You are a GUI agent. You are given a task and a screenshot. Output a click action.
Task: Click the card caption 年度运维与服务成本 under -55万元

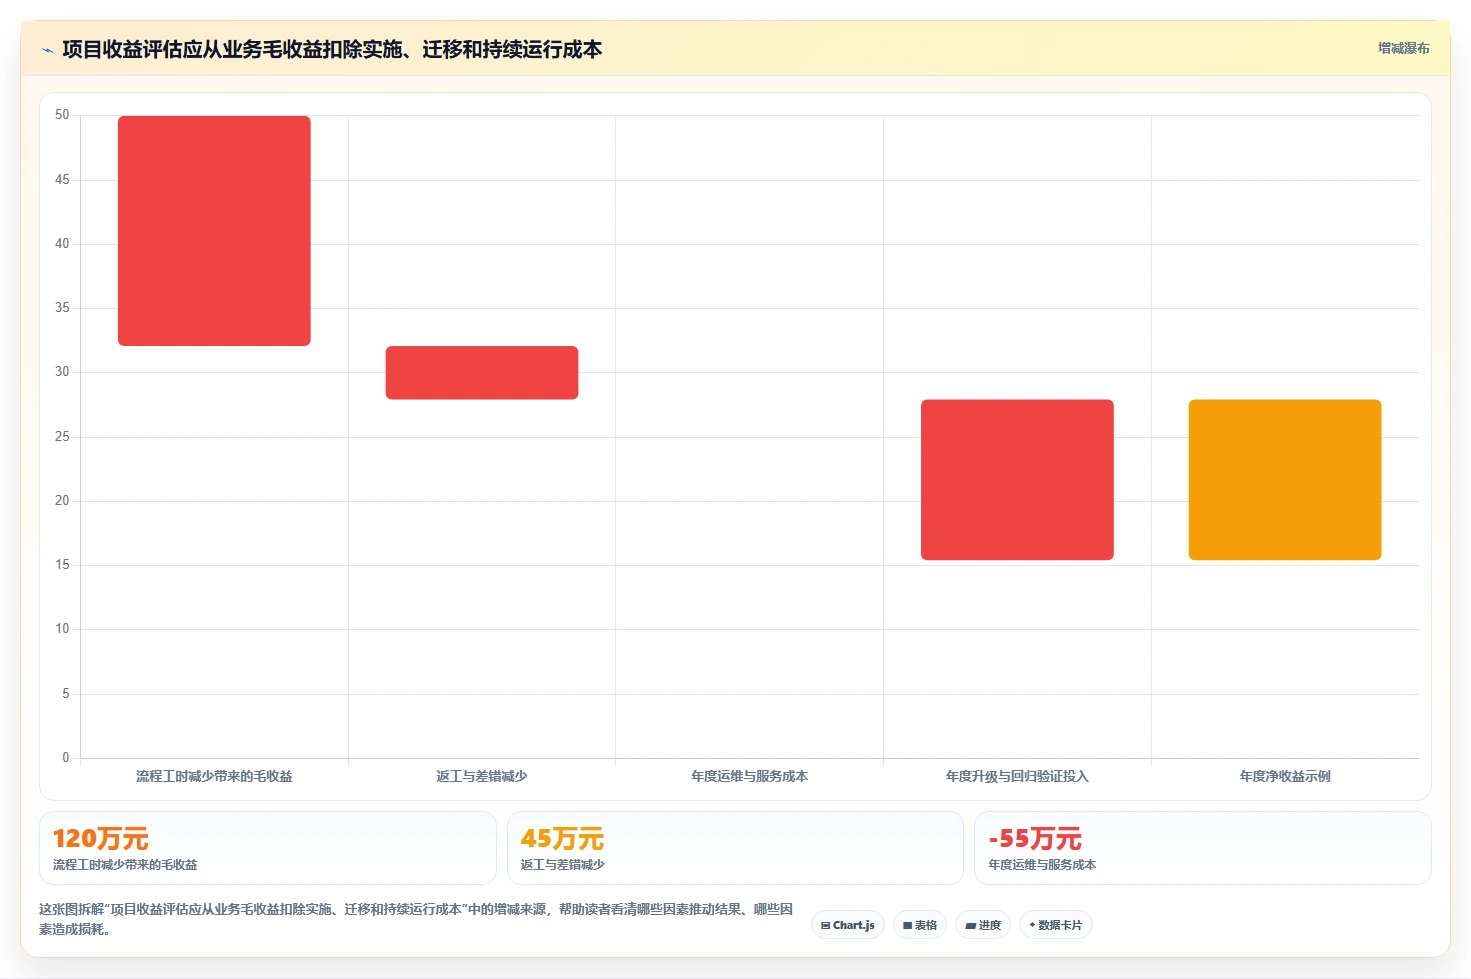[x=1042, y=865]
